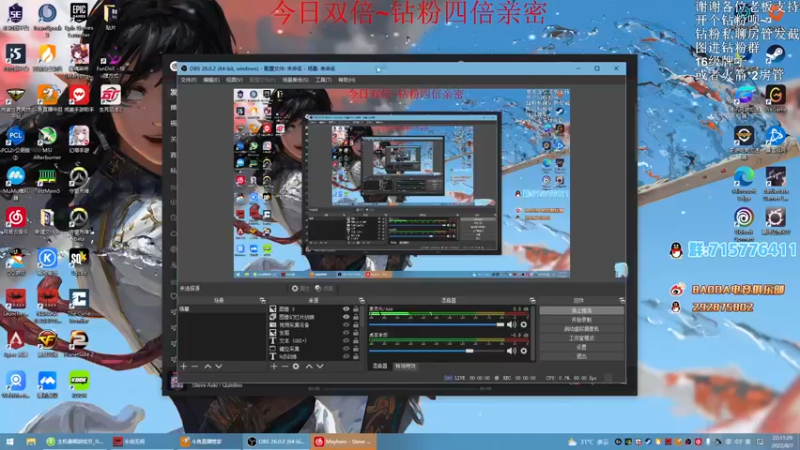Pop out the 来源 panel dock icon
This screenshot has height=450, width=800.
(x=361, y=301)
